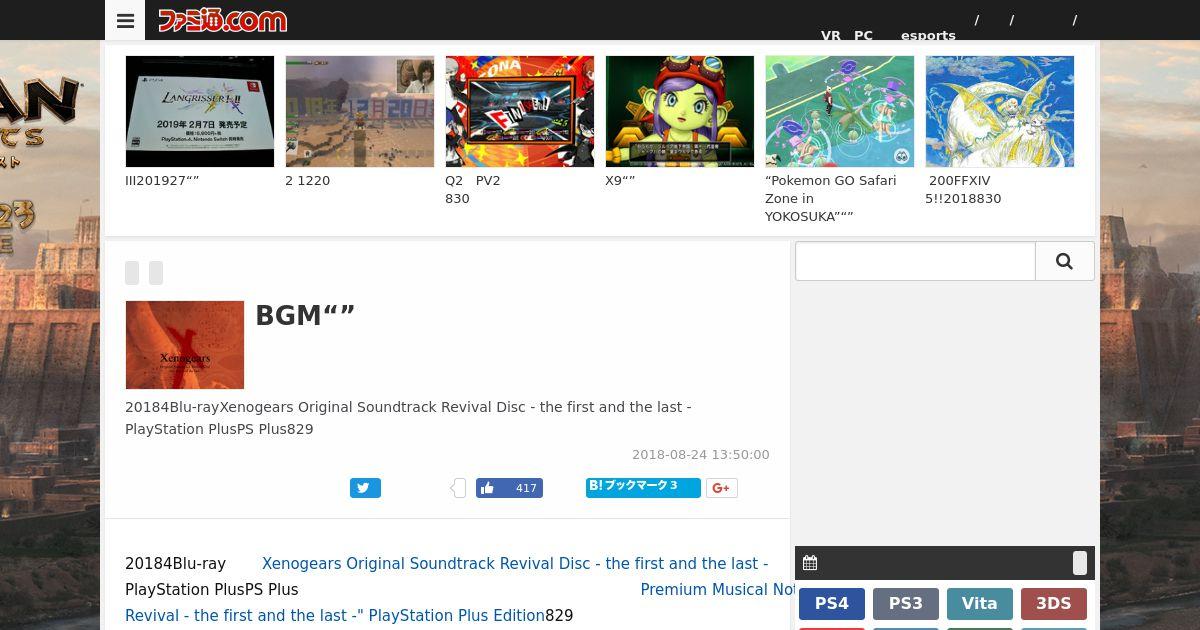This screenshot has width=1200, height=630.
Task: Open the Langrisser I & II article thumbnail
Action: tap(200, 111)
